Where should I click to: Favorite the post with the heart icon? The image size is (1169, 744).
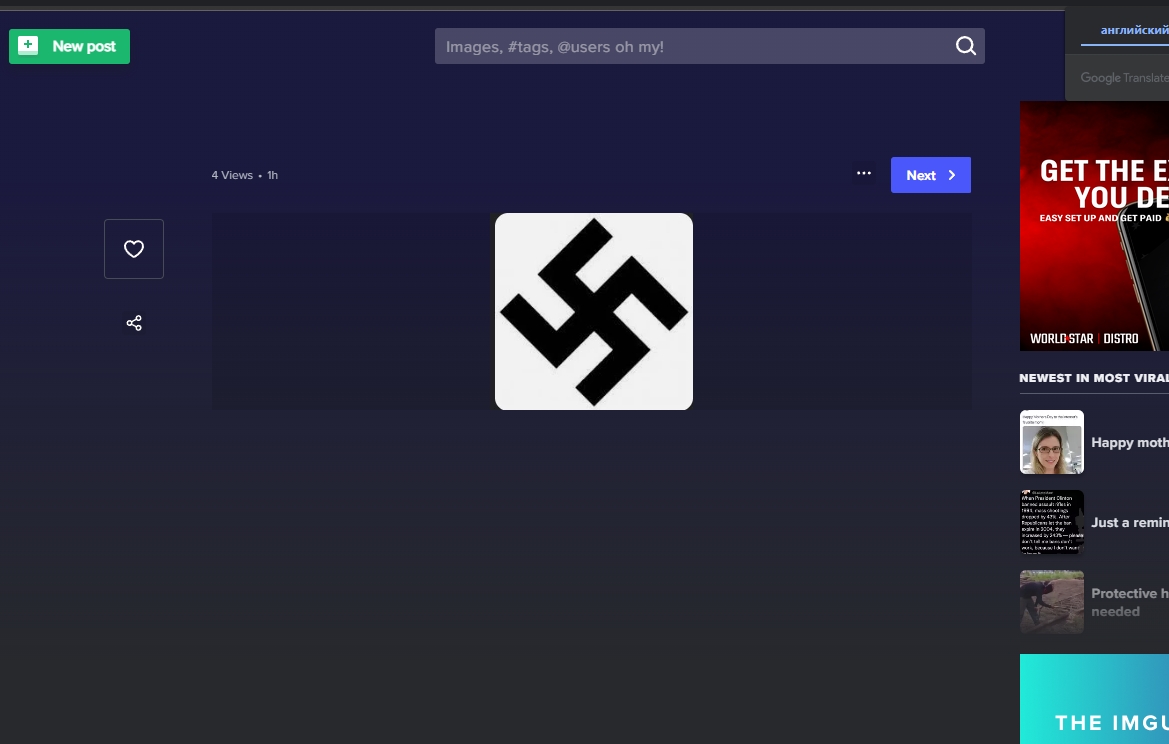click(134, 249)
